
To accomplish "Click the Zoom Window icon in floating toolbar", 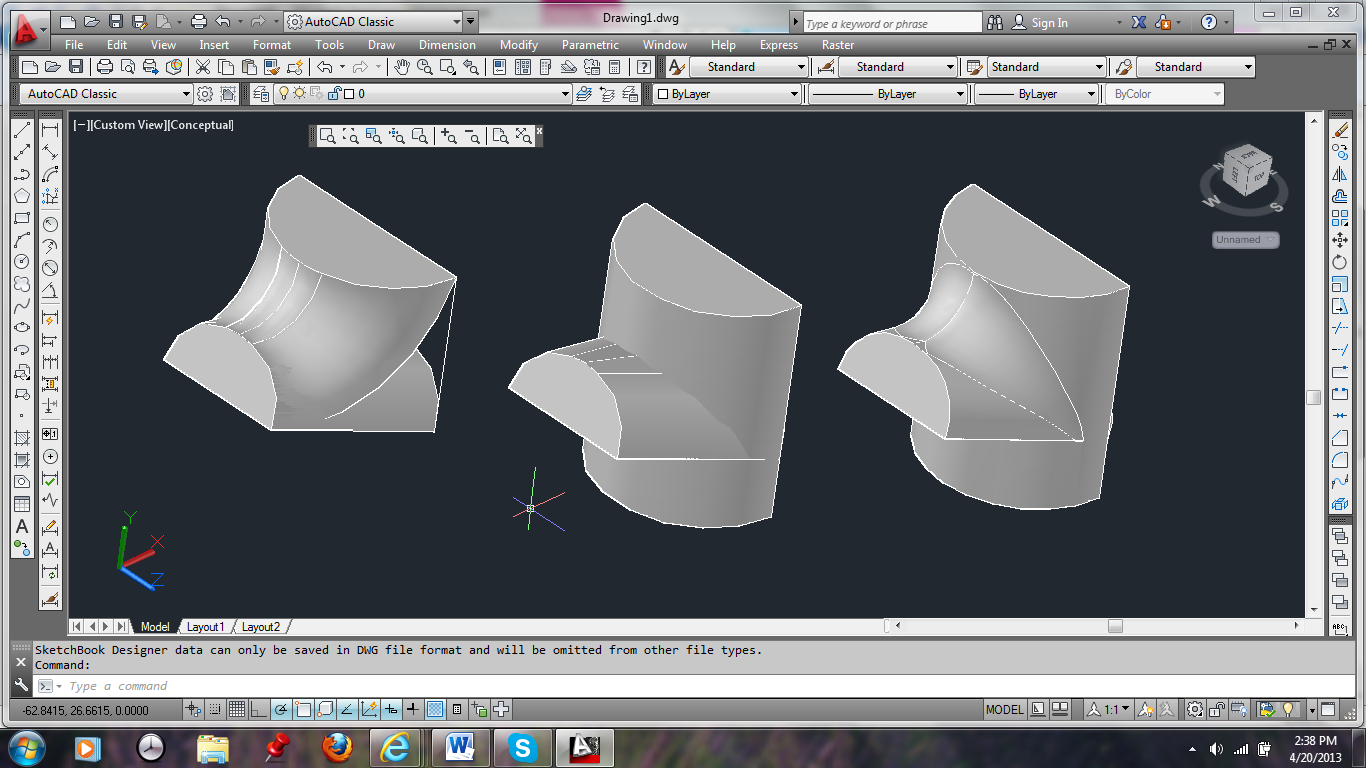I will click(328, 137).
